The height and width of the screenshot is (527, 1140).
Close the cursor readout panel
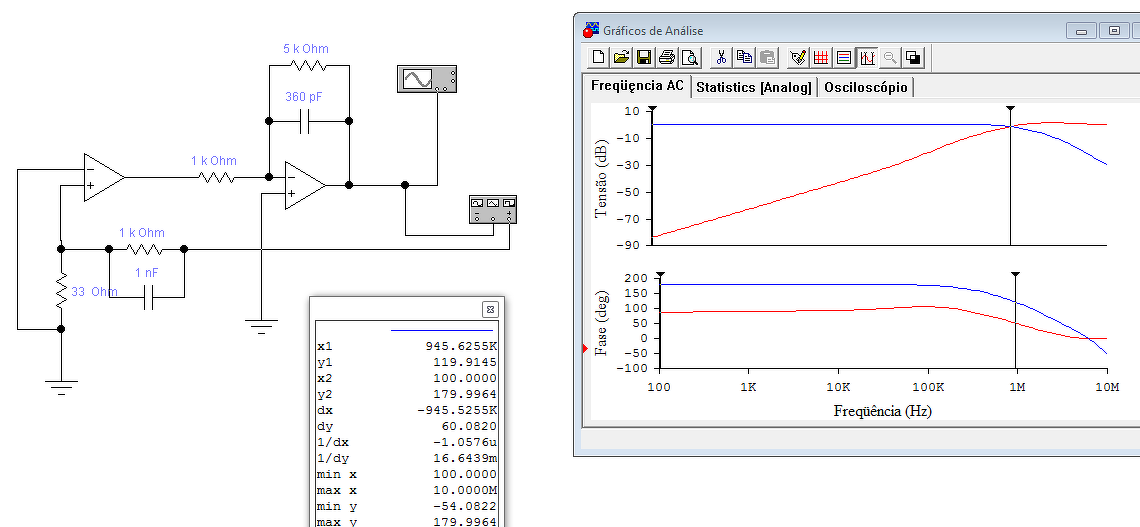click(490, 309)
